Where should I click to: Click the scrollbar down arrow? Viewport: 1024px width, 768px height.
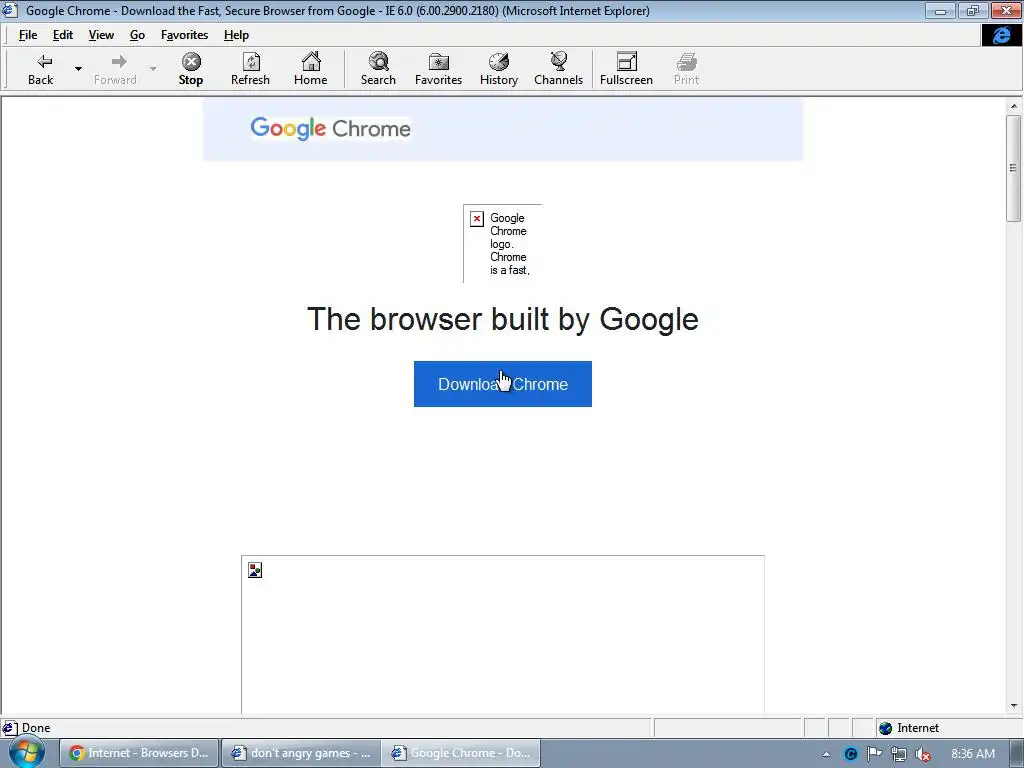[x=1014, y=705]
